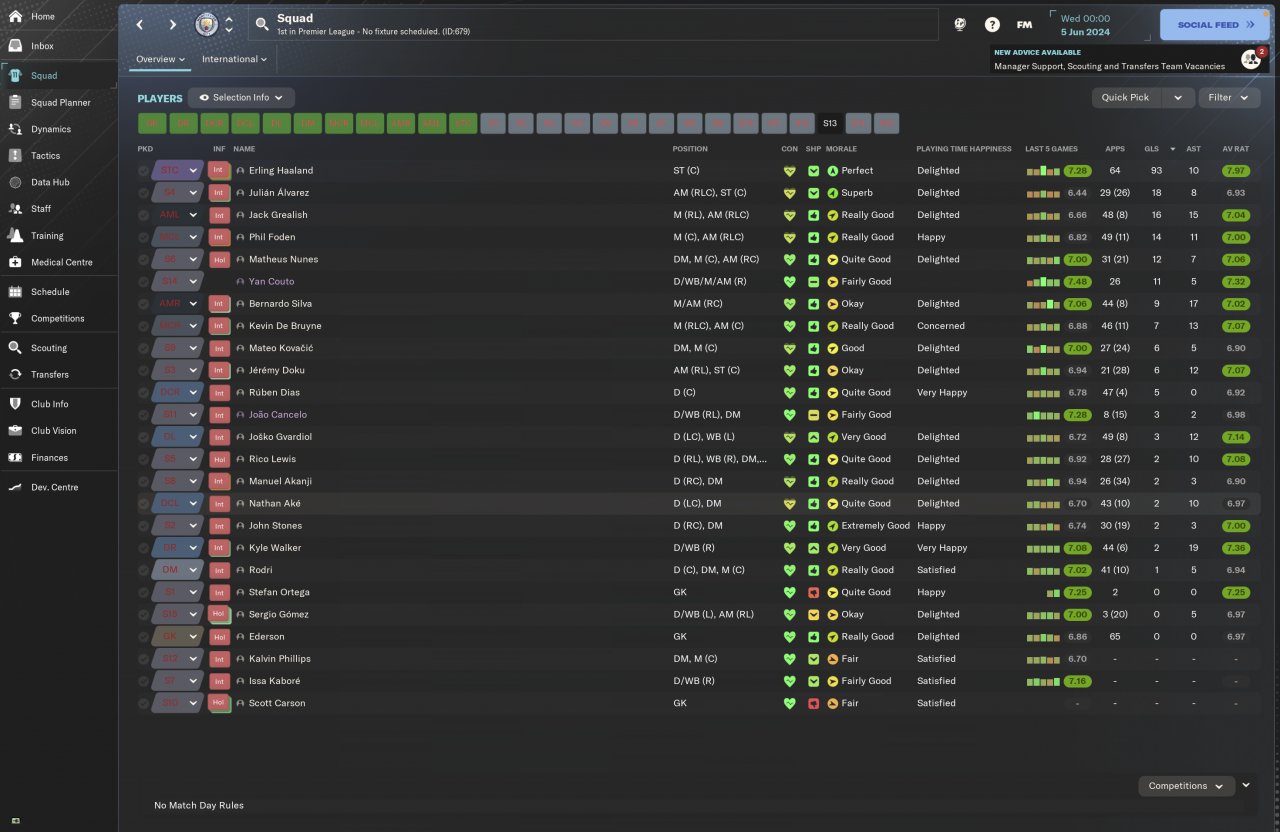The height and width of the screenshot is (832, 1280).
Task: Open Finances in the sidebar
Action: [58, 457]
